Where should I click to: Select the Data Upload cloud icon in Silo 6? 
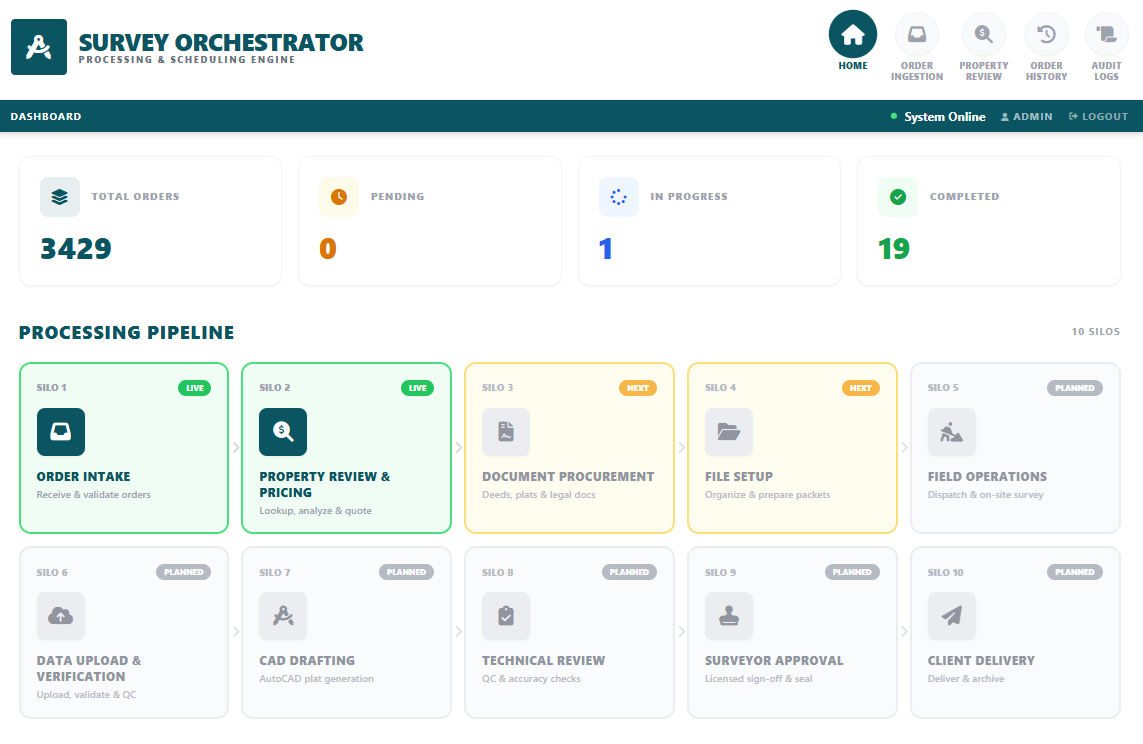tap(61, 616)
